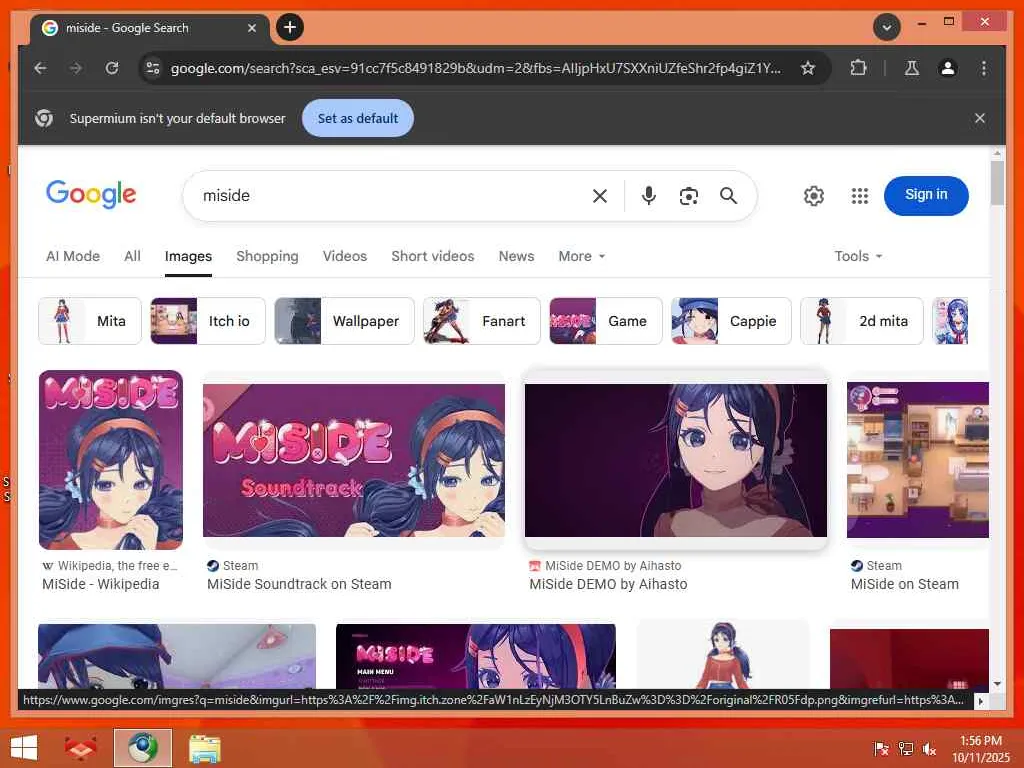Click the Google logo
1024x768 pixels.
point(91,194)
